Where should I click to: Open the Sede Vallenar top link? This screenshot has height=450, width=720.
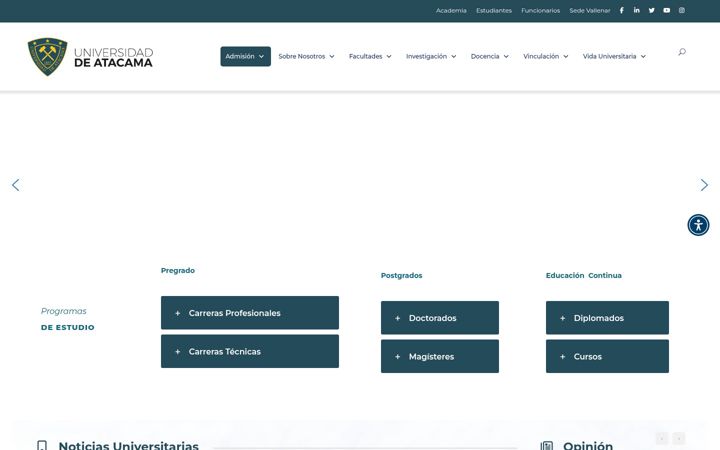click(x=590, y=11)
